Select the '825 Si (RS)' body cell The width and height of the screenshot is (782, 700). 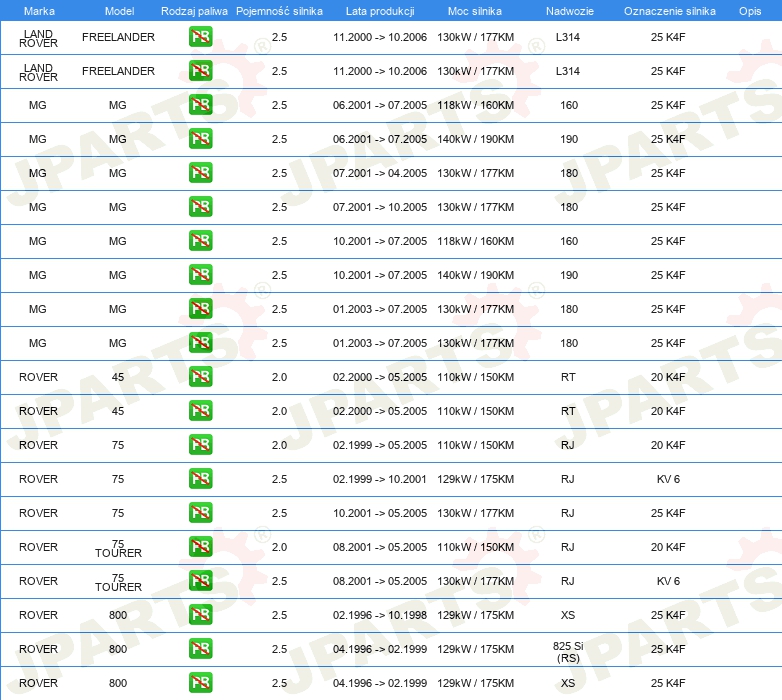568,652
